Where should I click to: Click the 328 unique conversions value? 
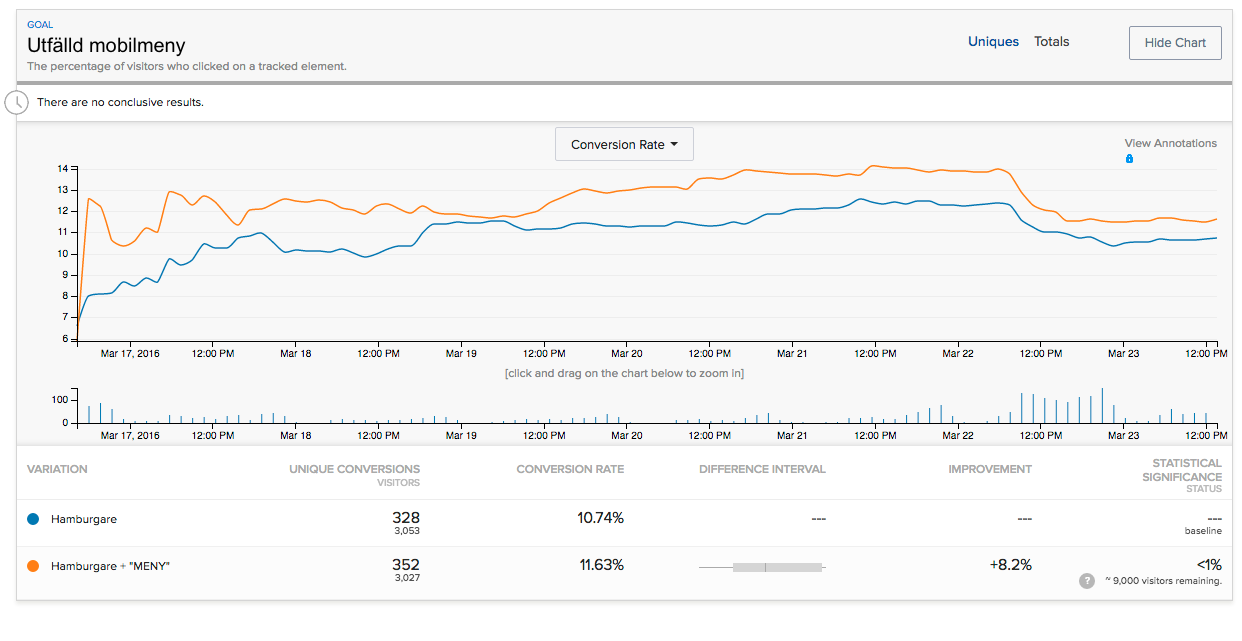click(405, 518)
